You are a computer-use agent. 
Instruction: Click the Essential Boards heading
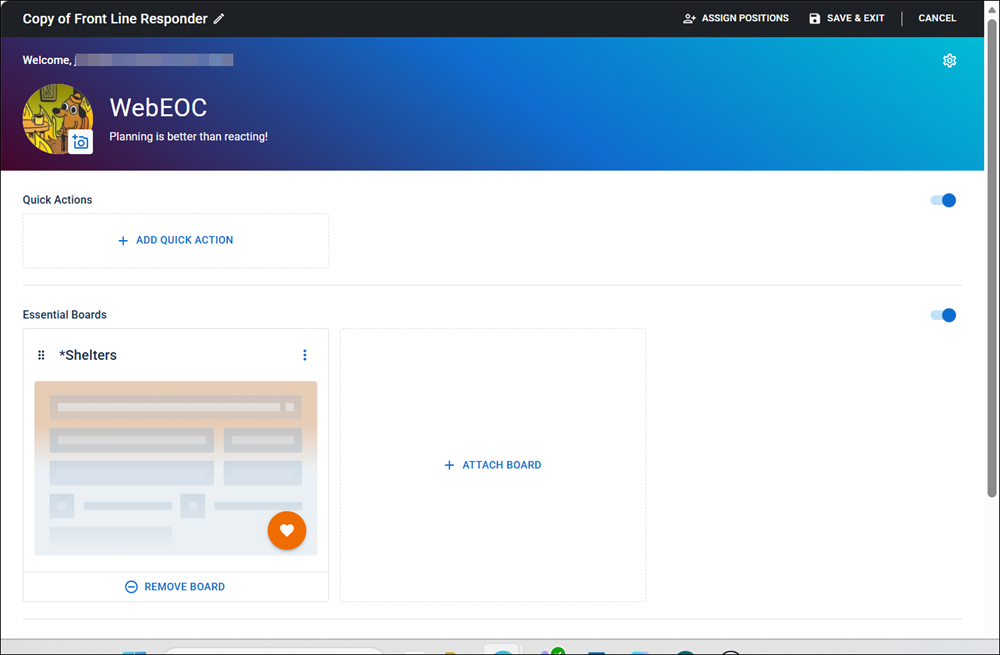click(64, 315)
